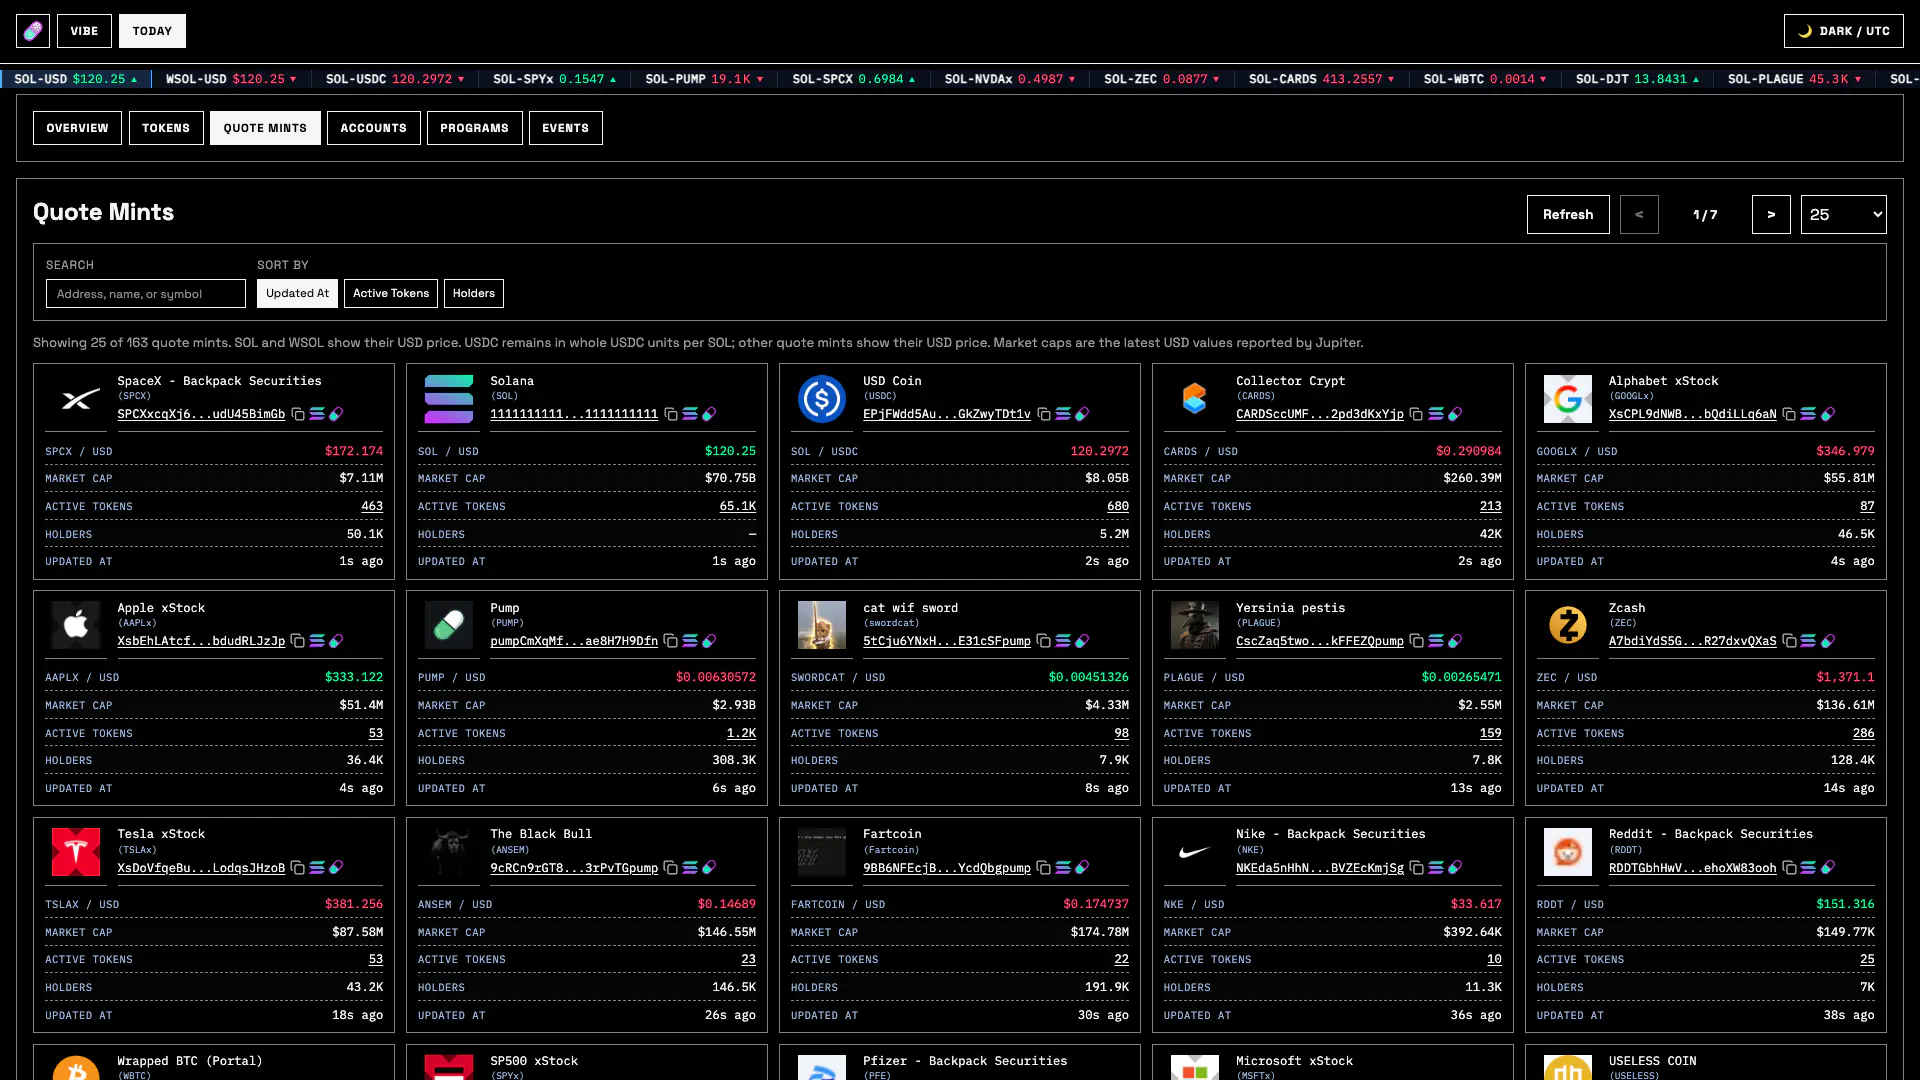
Task: Toggle the DARK / UTC theme switch
Action: pos(1843,31)
